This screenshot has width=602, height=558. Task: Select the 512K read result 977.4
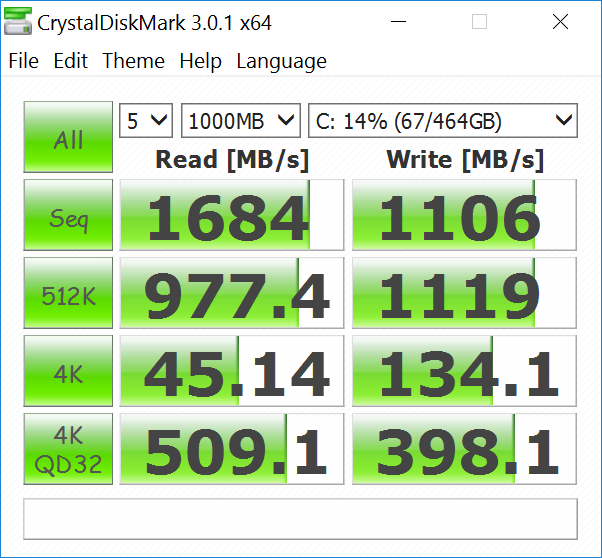click(x=232, y=293)
